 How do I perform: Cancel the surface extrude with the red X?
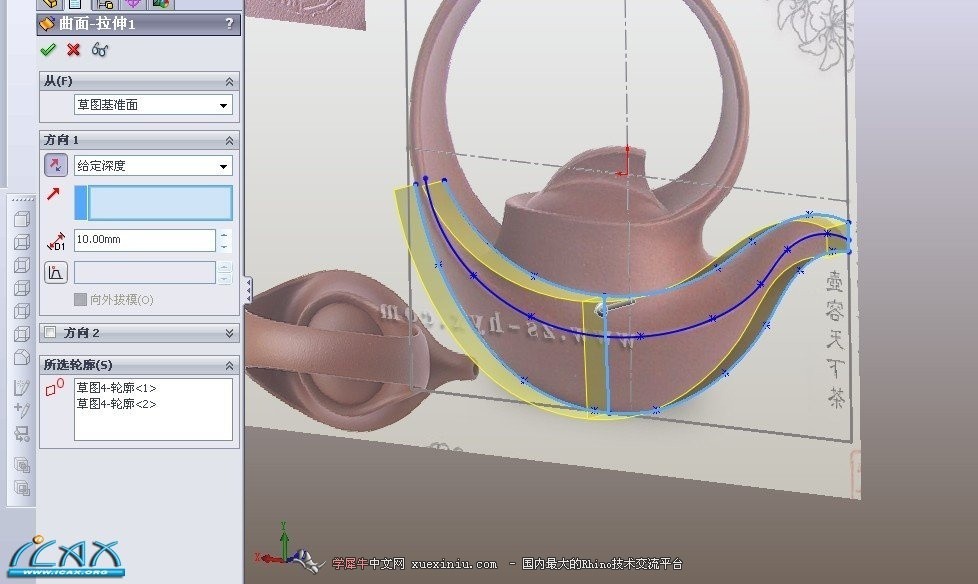coord(74,50)
